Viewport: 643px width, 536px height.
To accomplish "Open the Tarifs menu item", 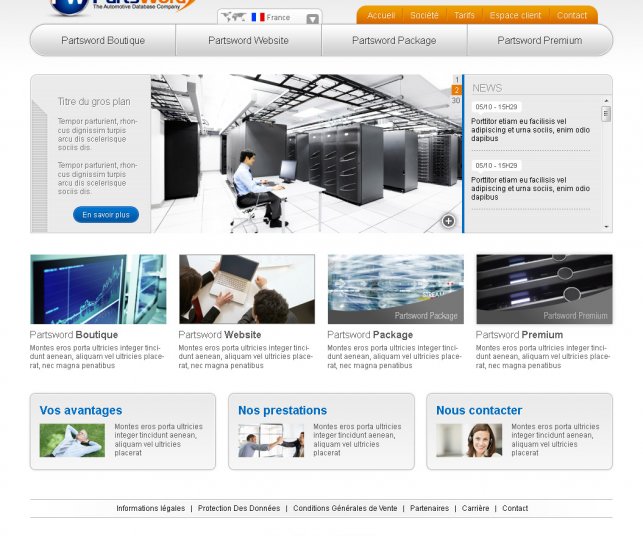I will coord(464,16).
